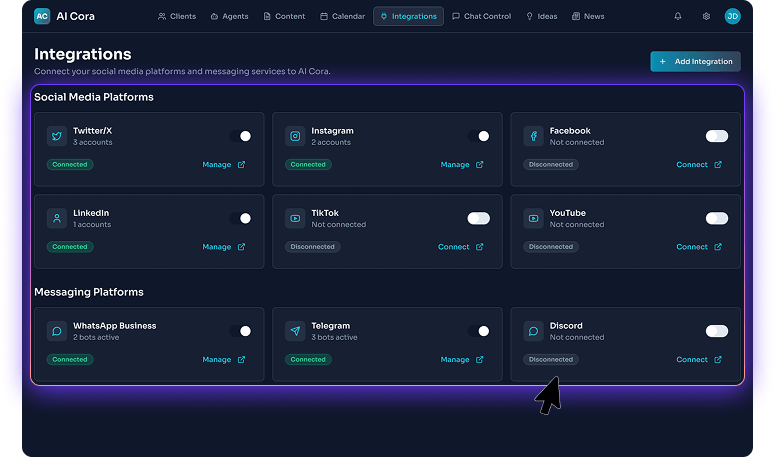Click the Discord chat bubble icon

[533, 331]
